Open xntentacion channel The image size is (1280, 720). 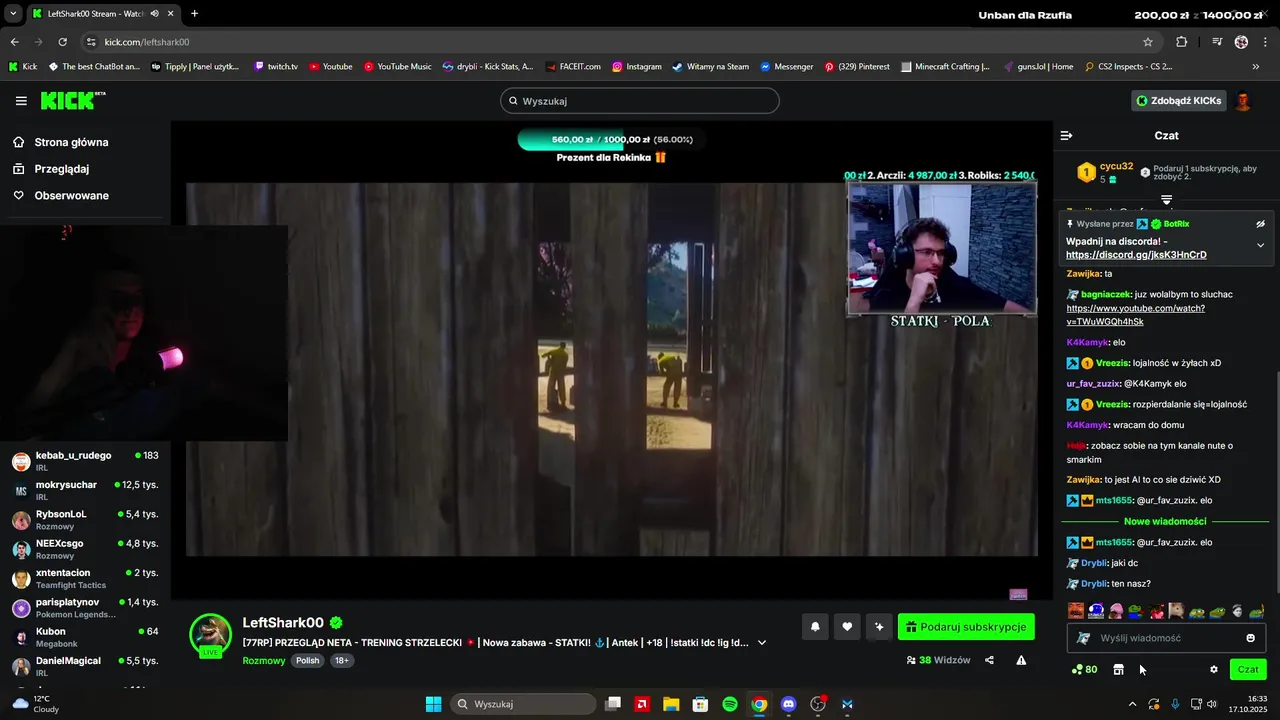pos(85,578)
